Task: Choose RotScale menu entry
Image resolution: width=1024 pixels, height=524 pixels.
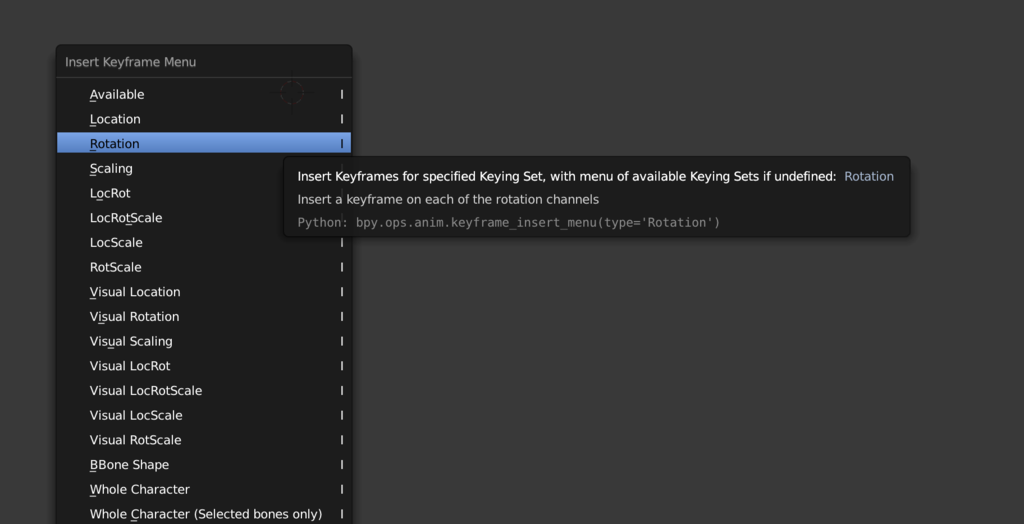Action: 204,267
